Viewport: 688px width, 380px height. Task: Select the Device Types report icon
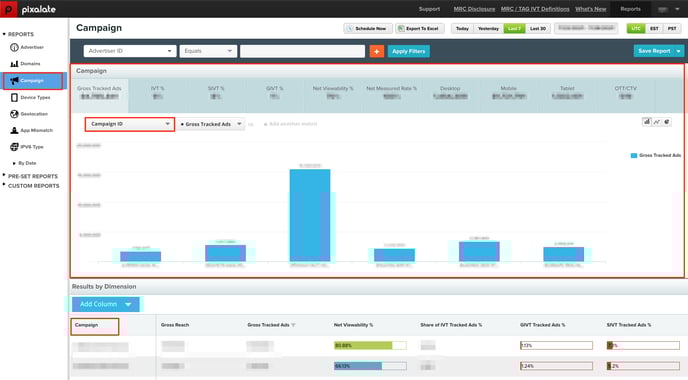[x=14, y=97]
